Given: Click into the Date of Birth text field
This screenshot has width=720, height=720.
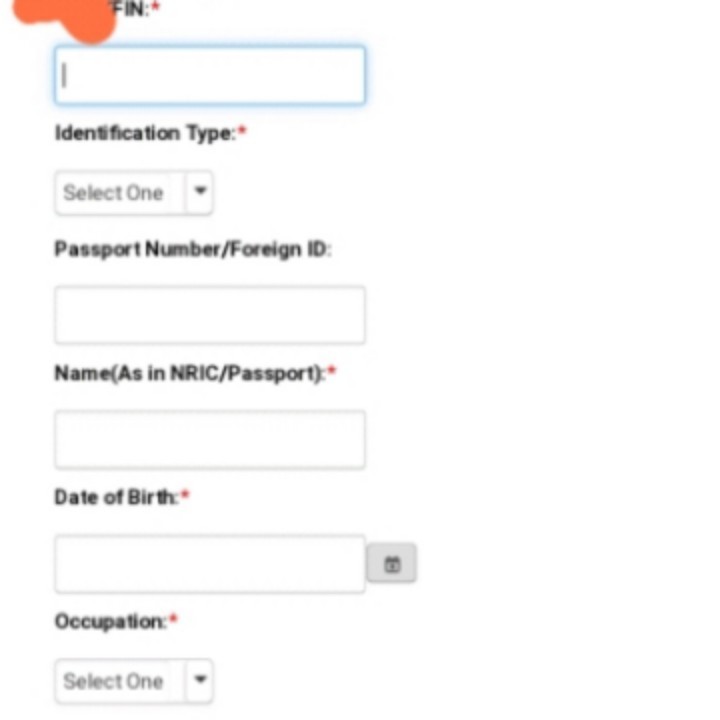Looking at the screenshot, I should [210, 564].
